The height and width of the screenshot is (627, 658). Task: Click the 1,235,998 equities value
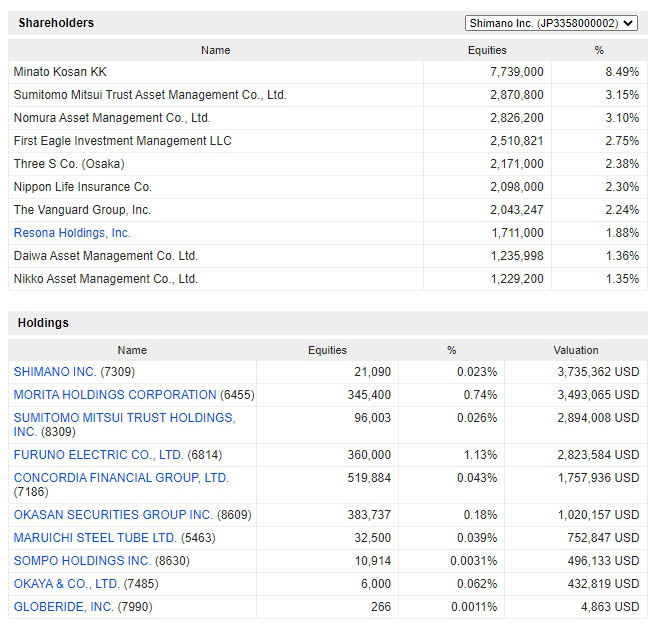[517, 256]
